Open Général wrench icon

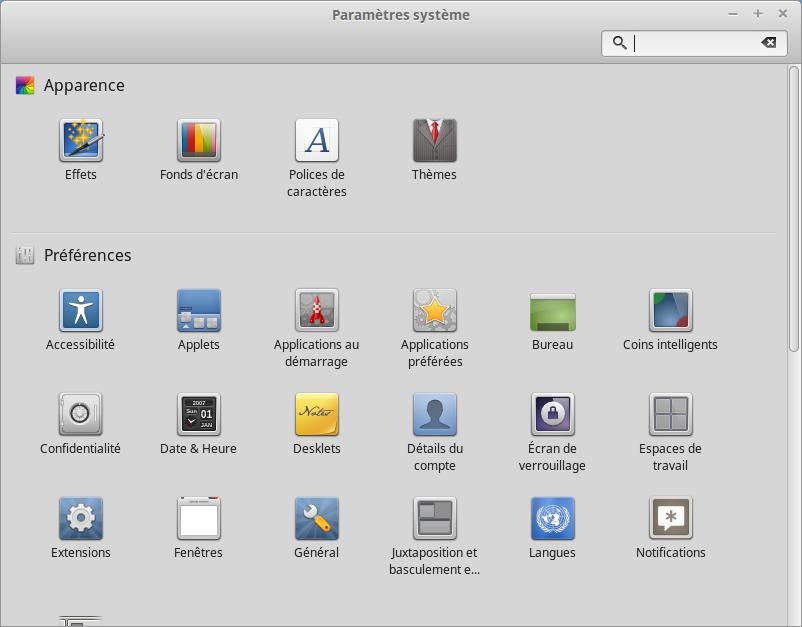317,518
